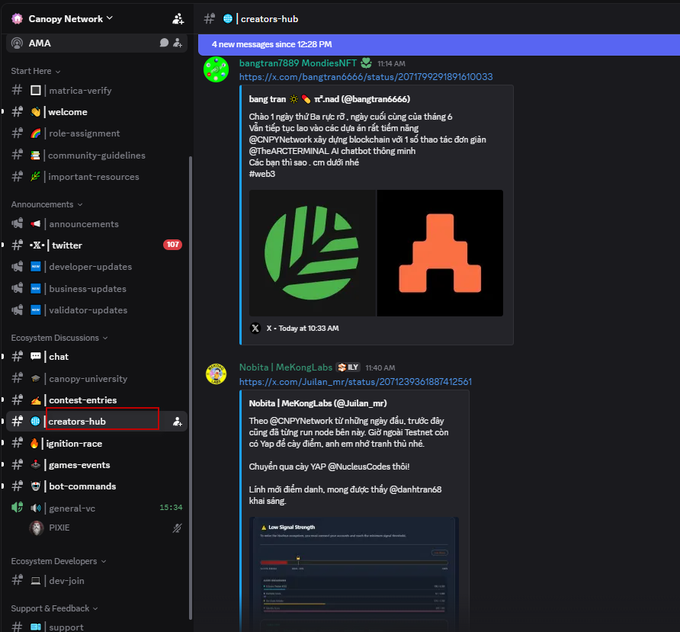Click the green voice-active speaker icon on general-vc
Viewport: 680px width, 632px height.
[x=17, y=508]
